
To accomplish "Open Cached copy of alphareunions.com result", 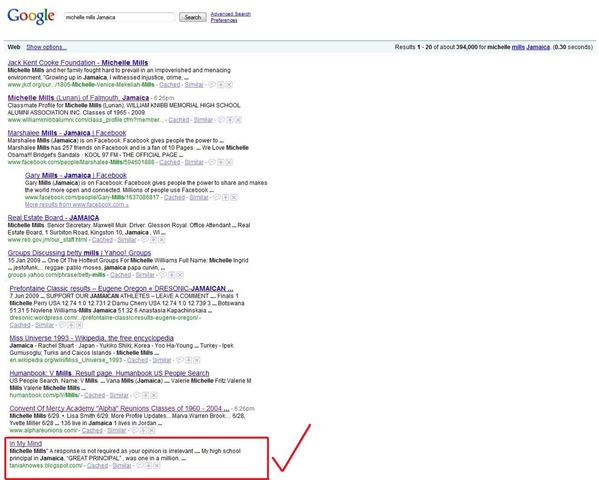I will pos(92,431).
